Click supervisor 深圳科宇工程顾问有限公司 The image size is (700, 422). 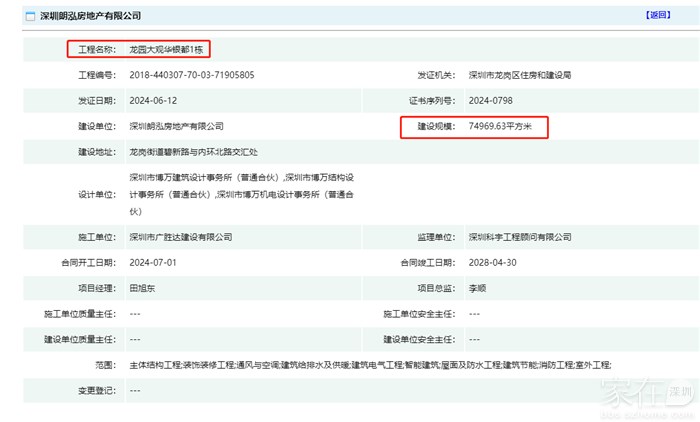pyautogui.click(x=520, y=237)
